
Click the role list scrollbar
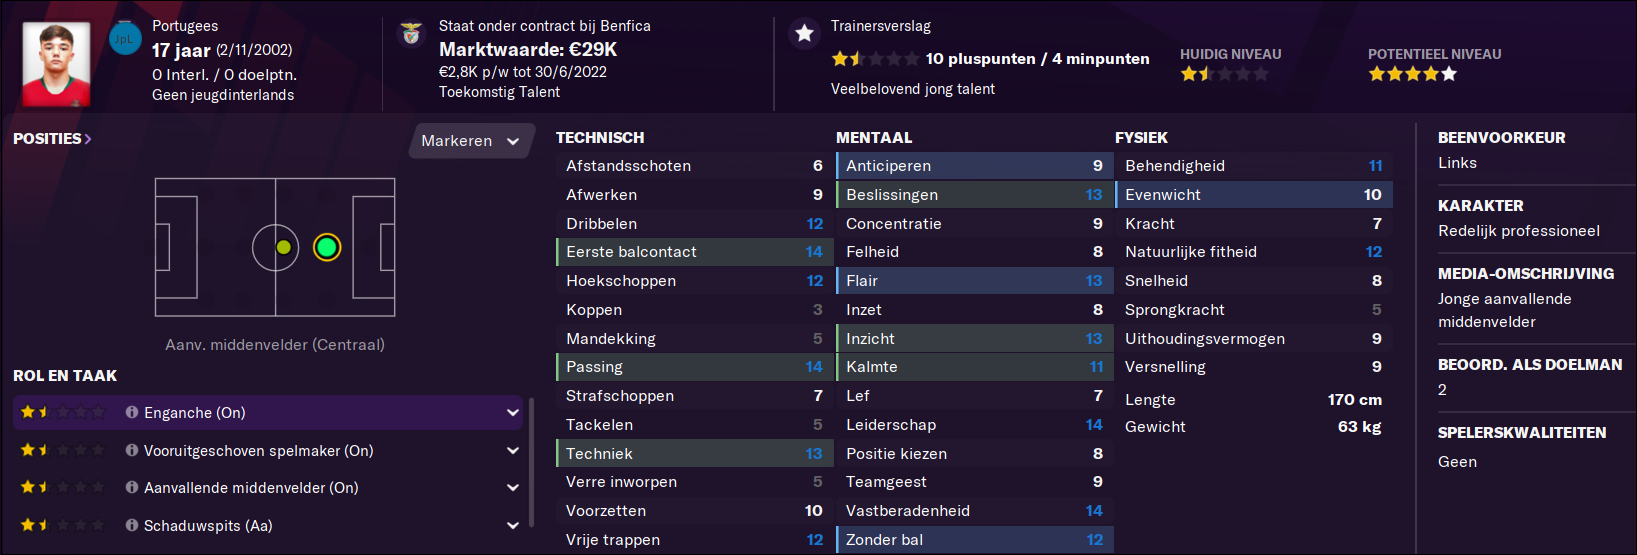pos(531,460)
